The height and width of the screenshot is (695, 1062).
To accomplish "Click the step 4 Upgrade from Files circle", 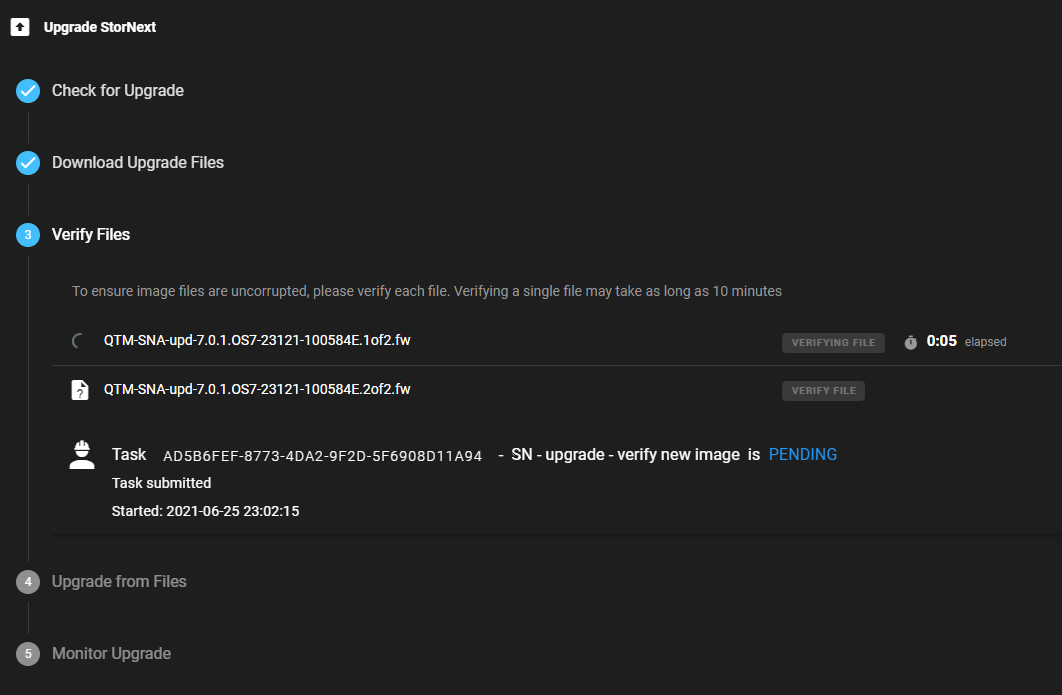I will (28, 582).
